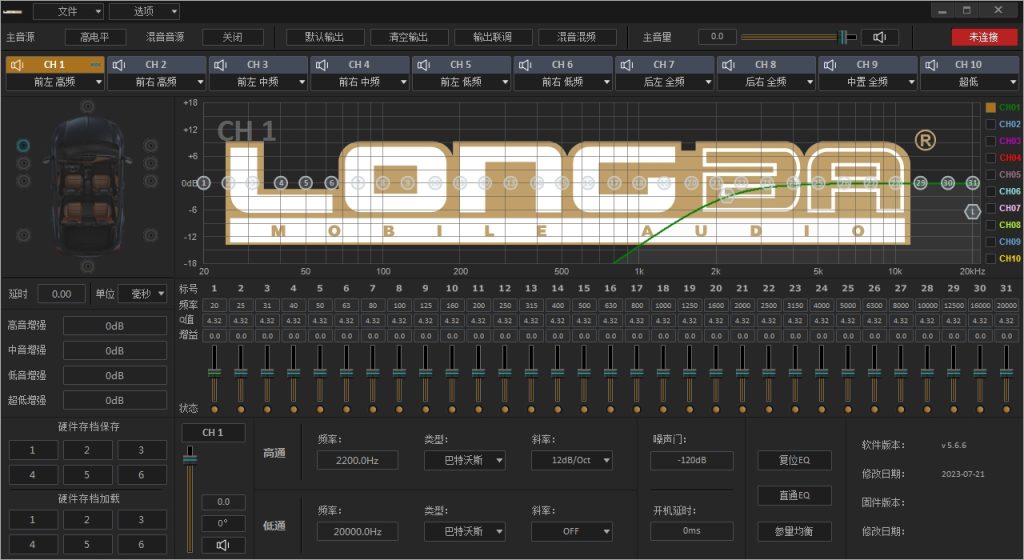Click EQ node 1 on the graph

pyautogui.click(x=204, y=183)
